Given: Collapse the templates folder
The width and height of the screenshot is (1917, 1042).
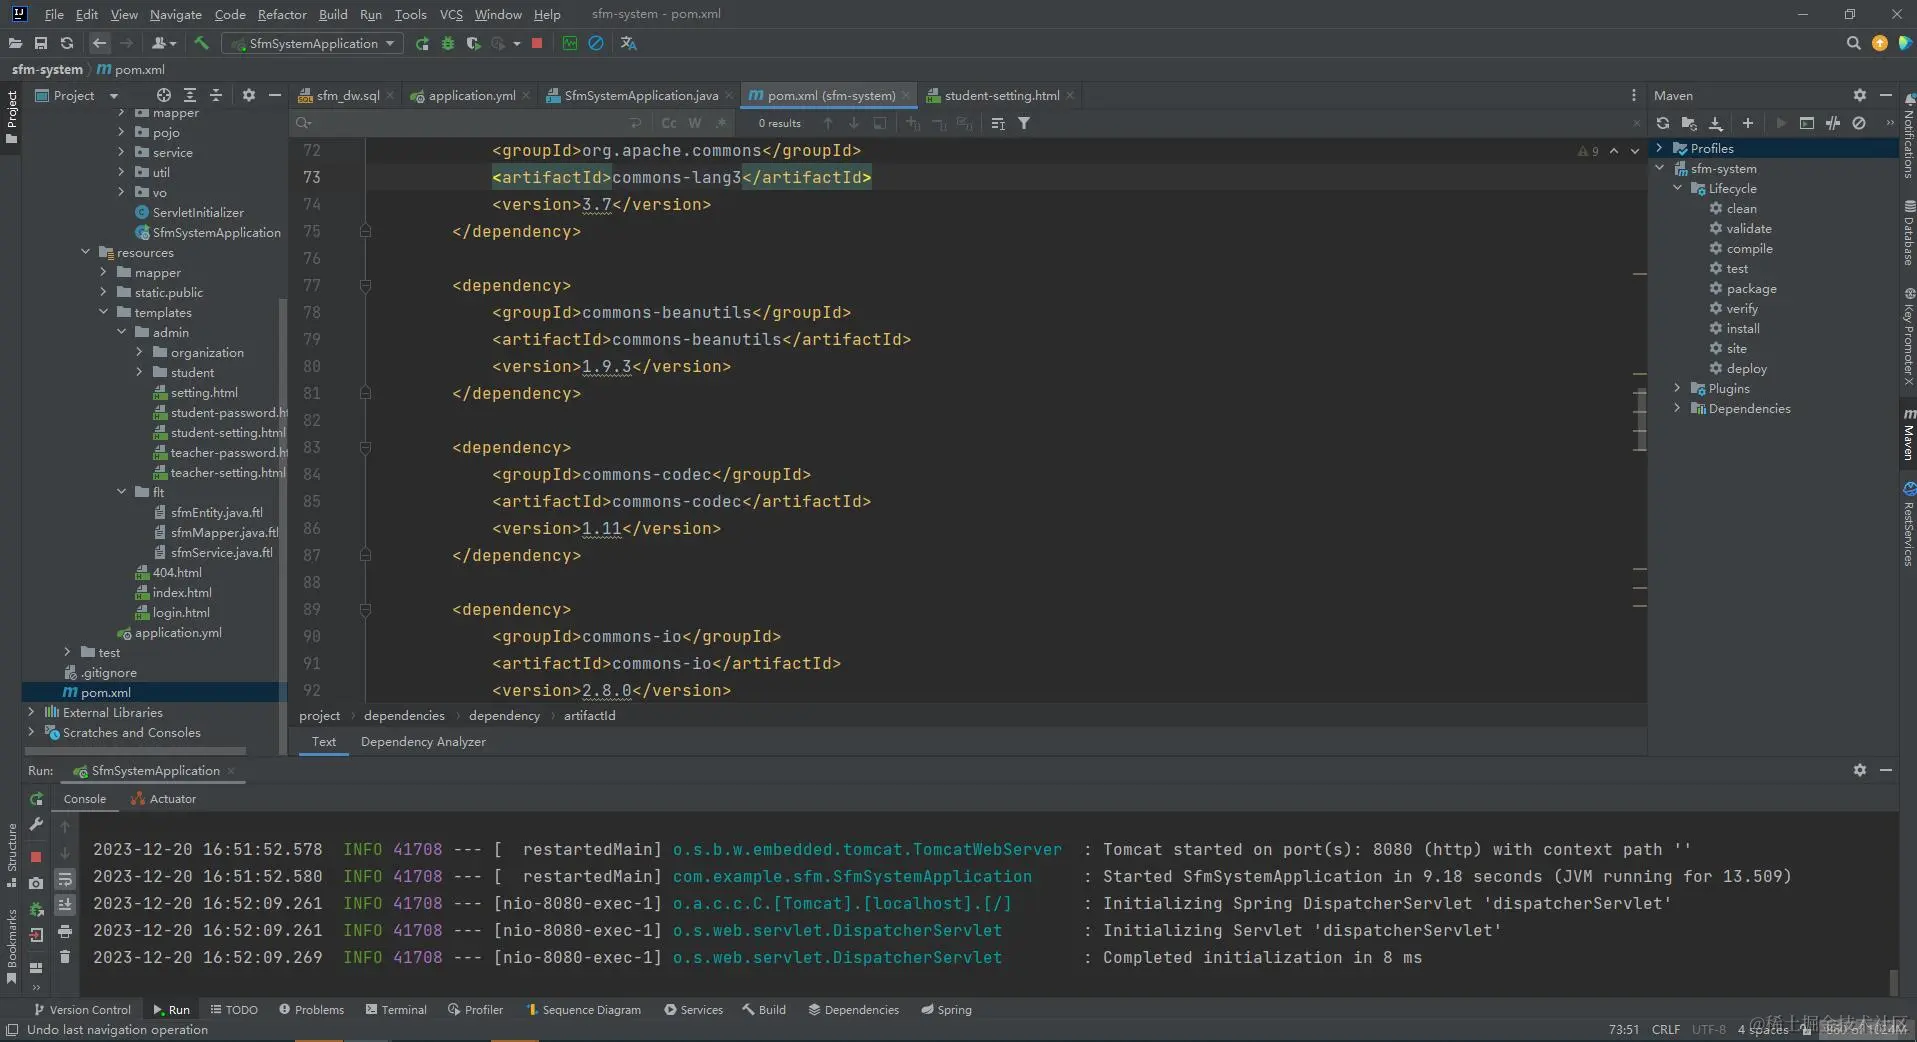Looking at the screenshot, I should click(103, 312).
